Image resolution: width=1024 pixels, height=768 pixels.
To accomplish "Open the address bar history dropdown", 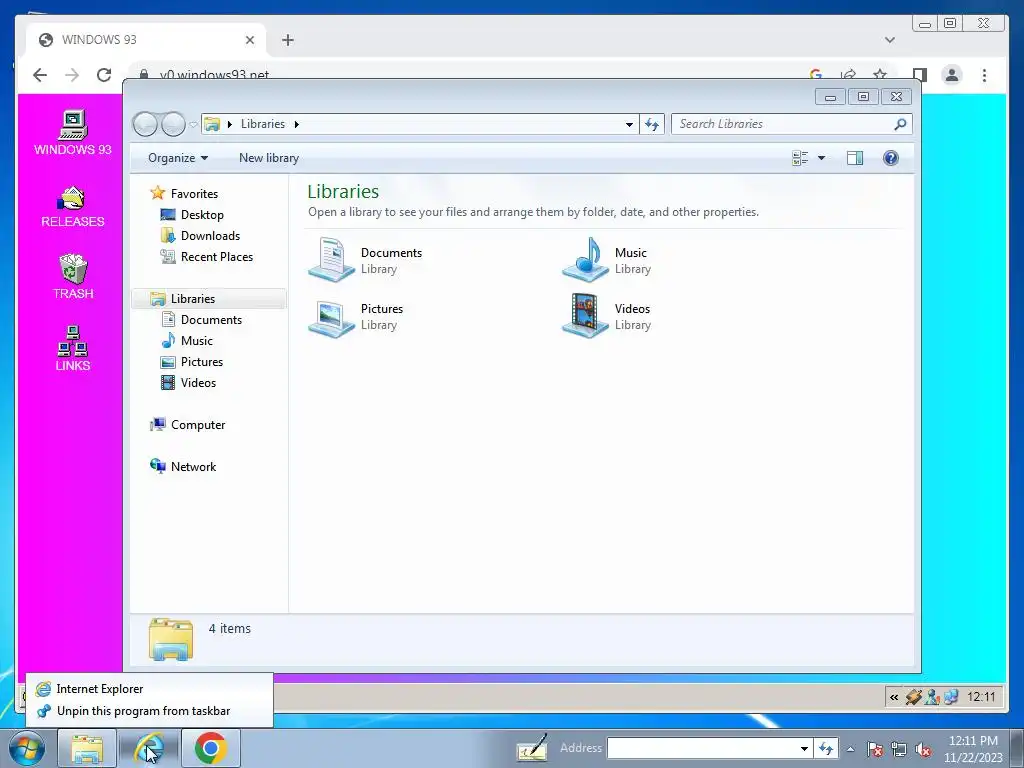I will click(x=629, y=124).
